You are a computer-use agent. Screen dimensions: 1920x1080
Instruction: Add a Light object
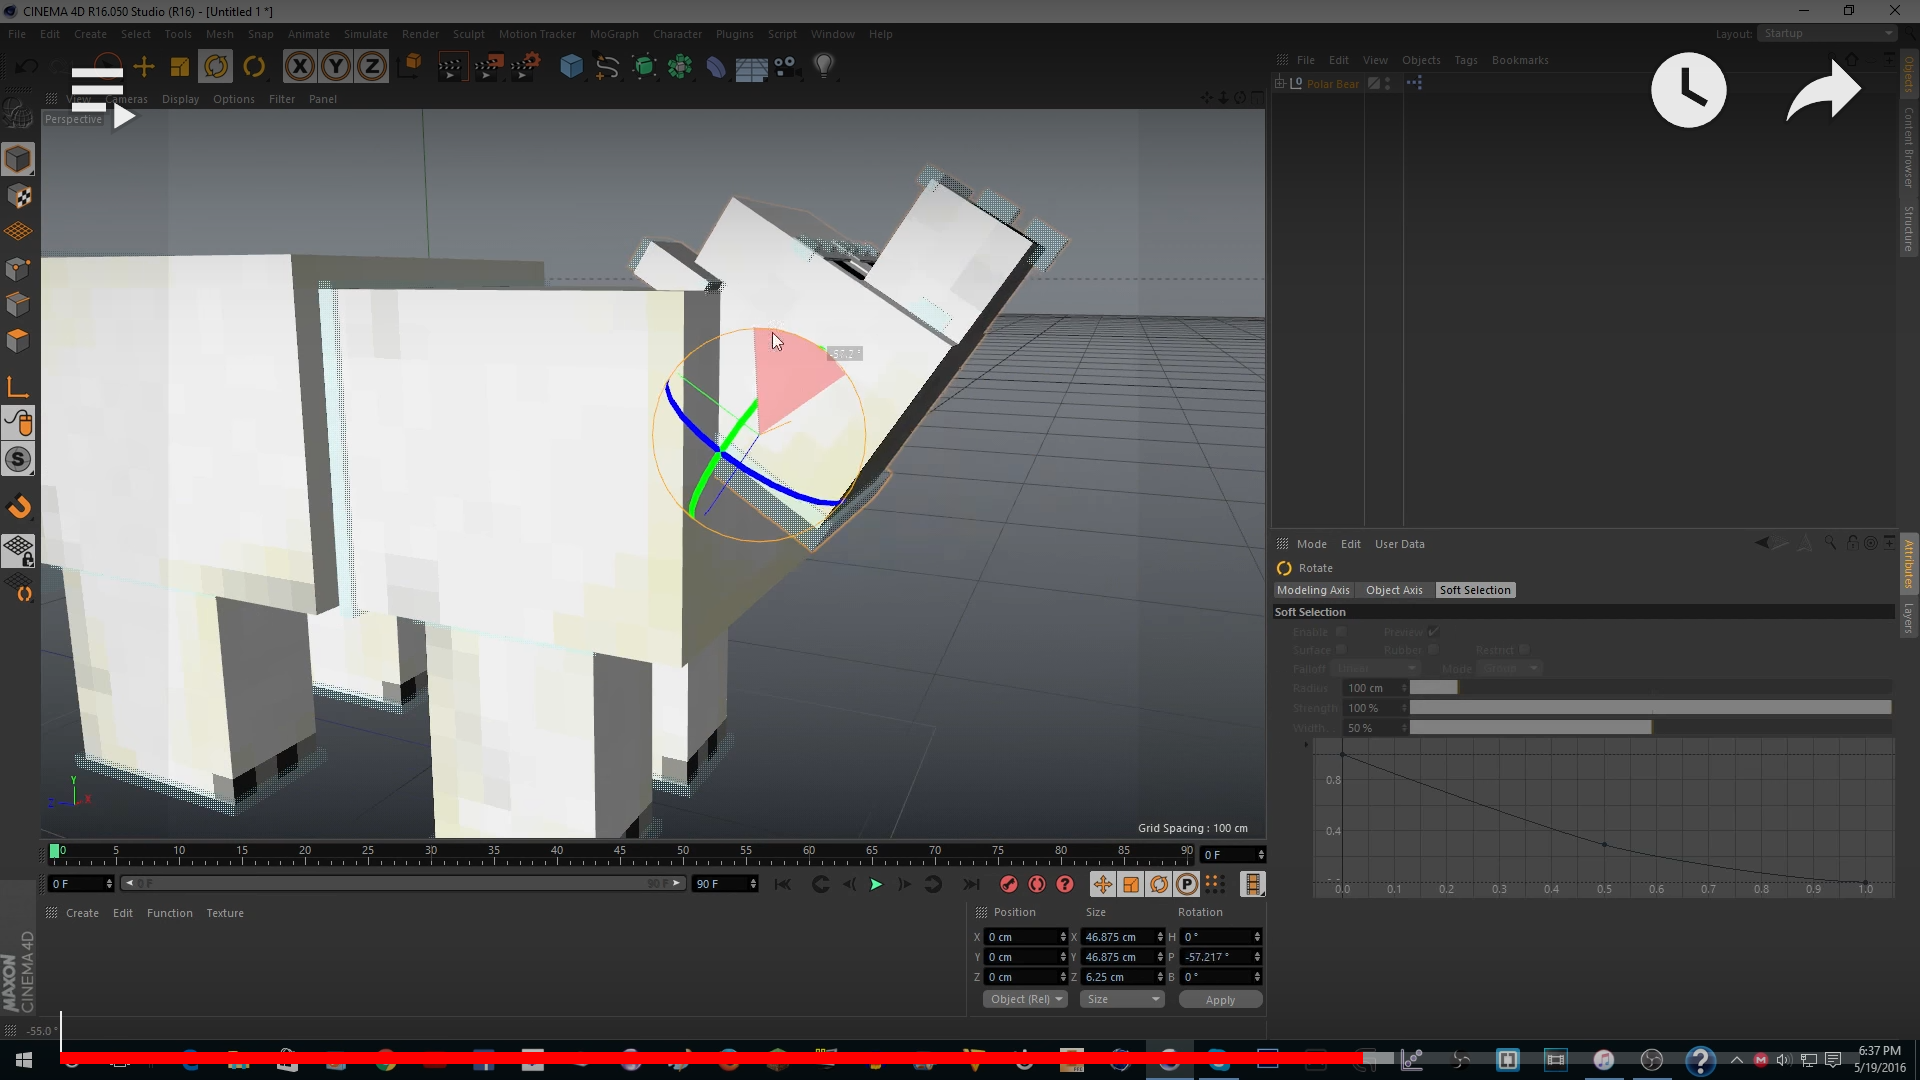(824, 67)
